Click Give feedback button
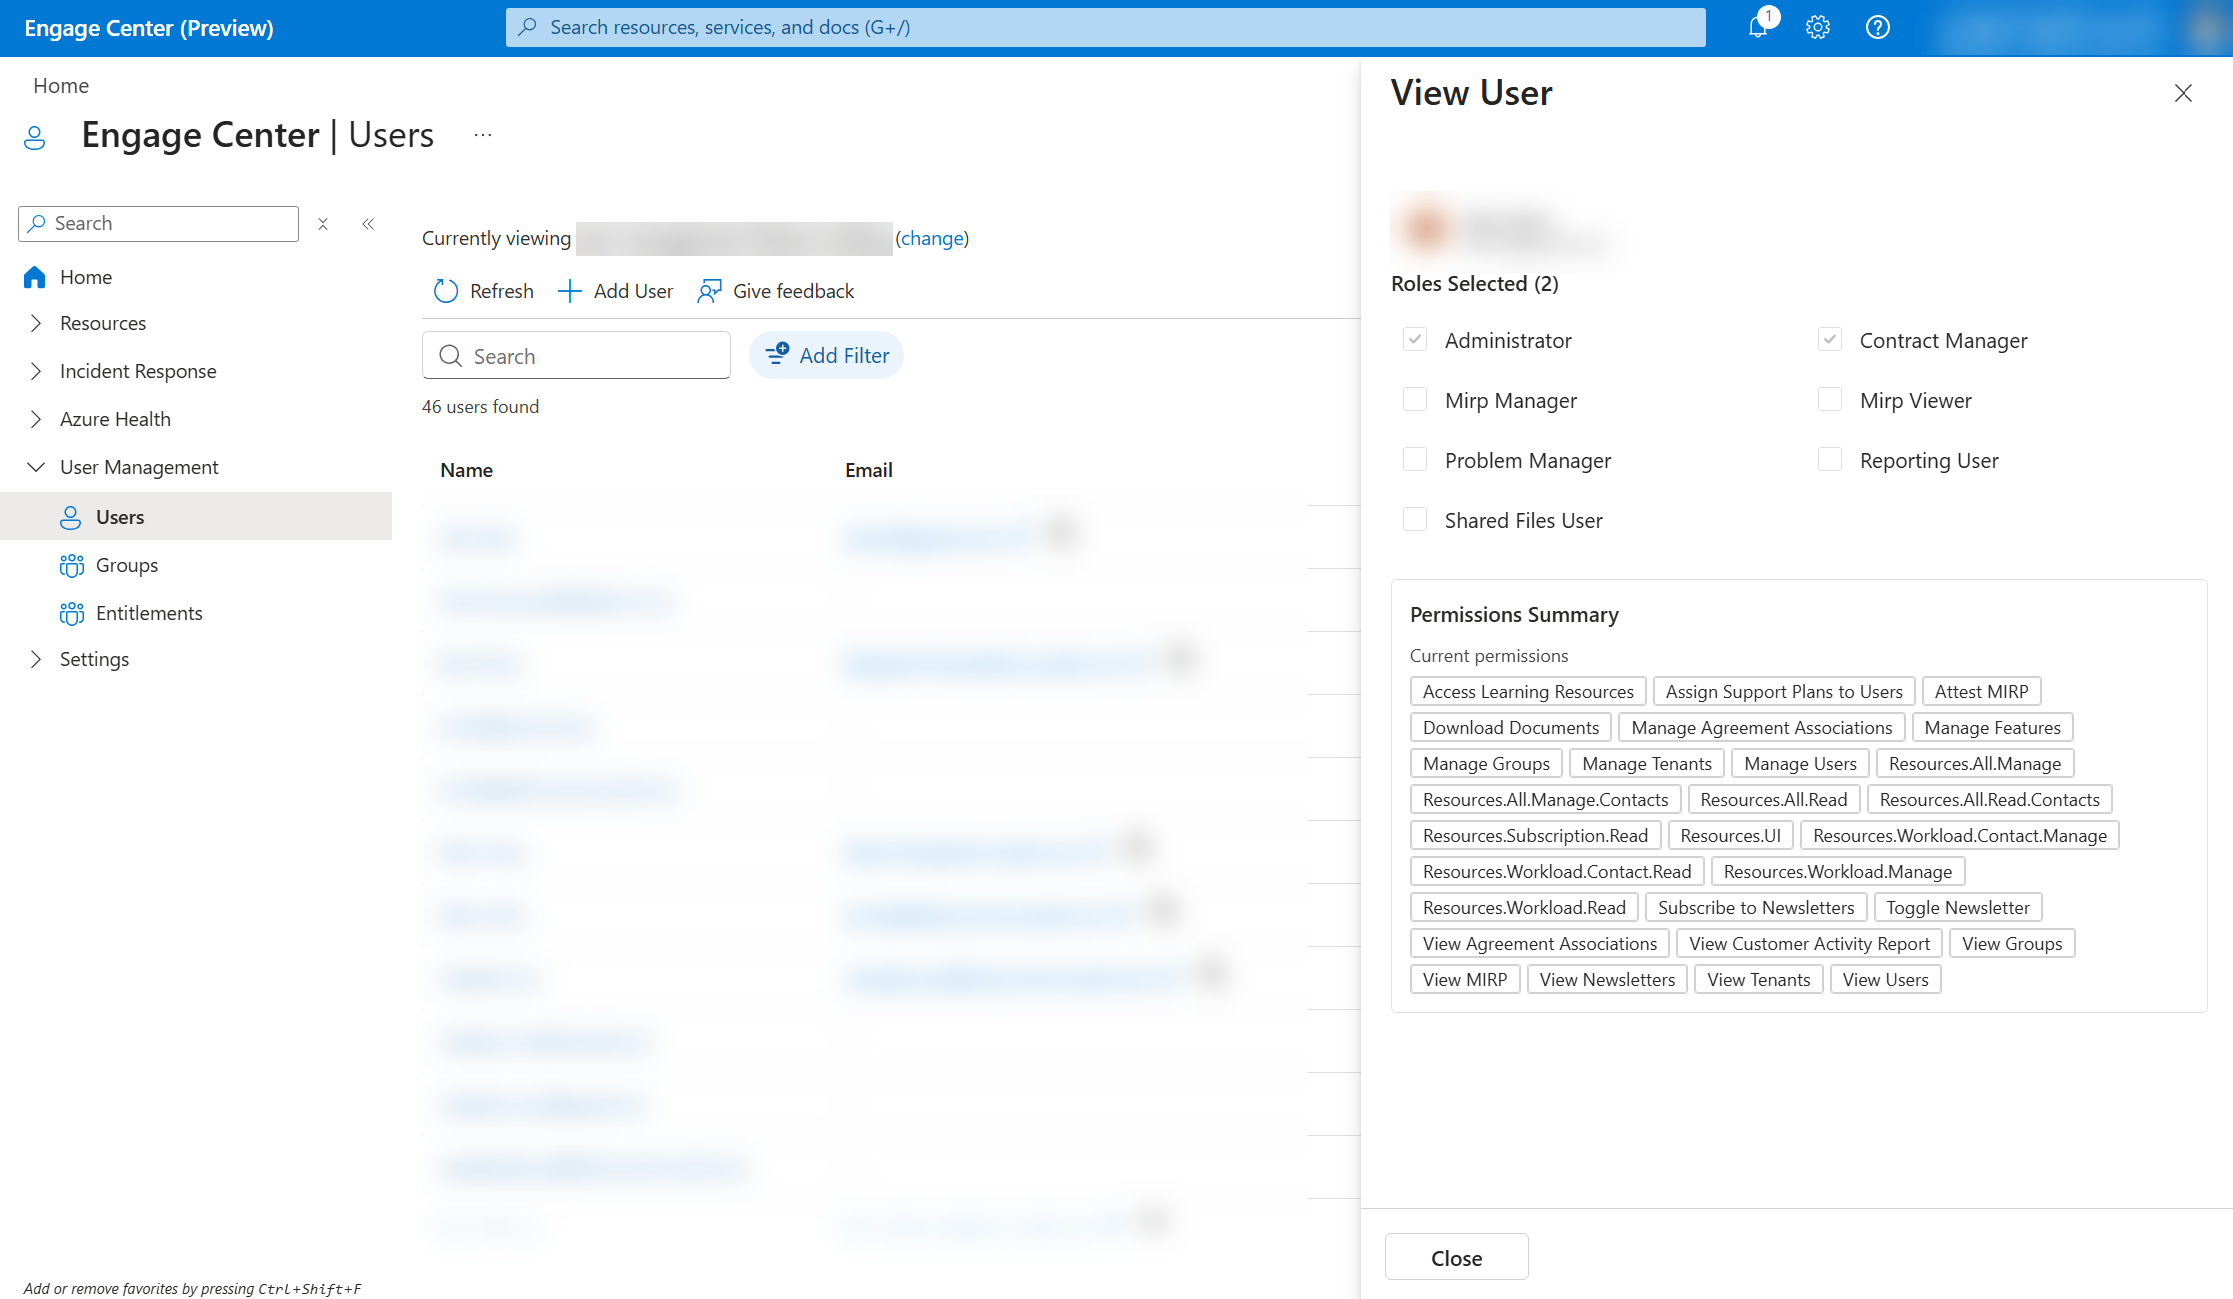The height and width of the screenshot is (1299, 2233). [x=775, y=291]
